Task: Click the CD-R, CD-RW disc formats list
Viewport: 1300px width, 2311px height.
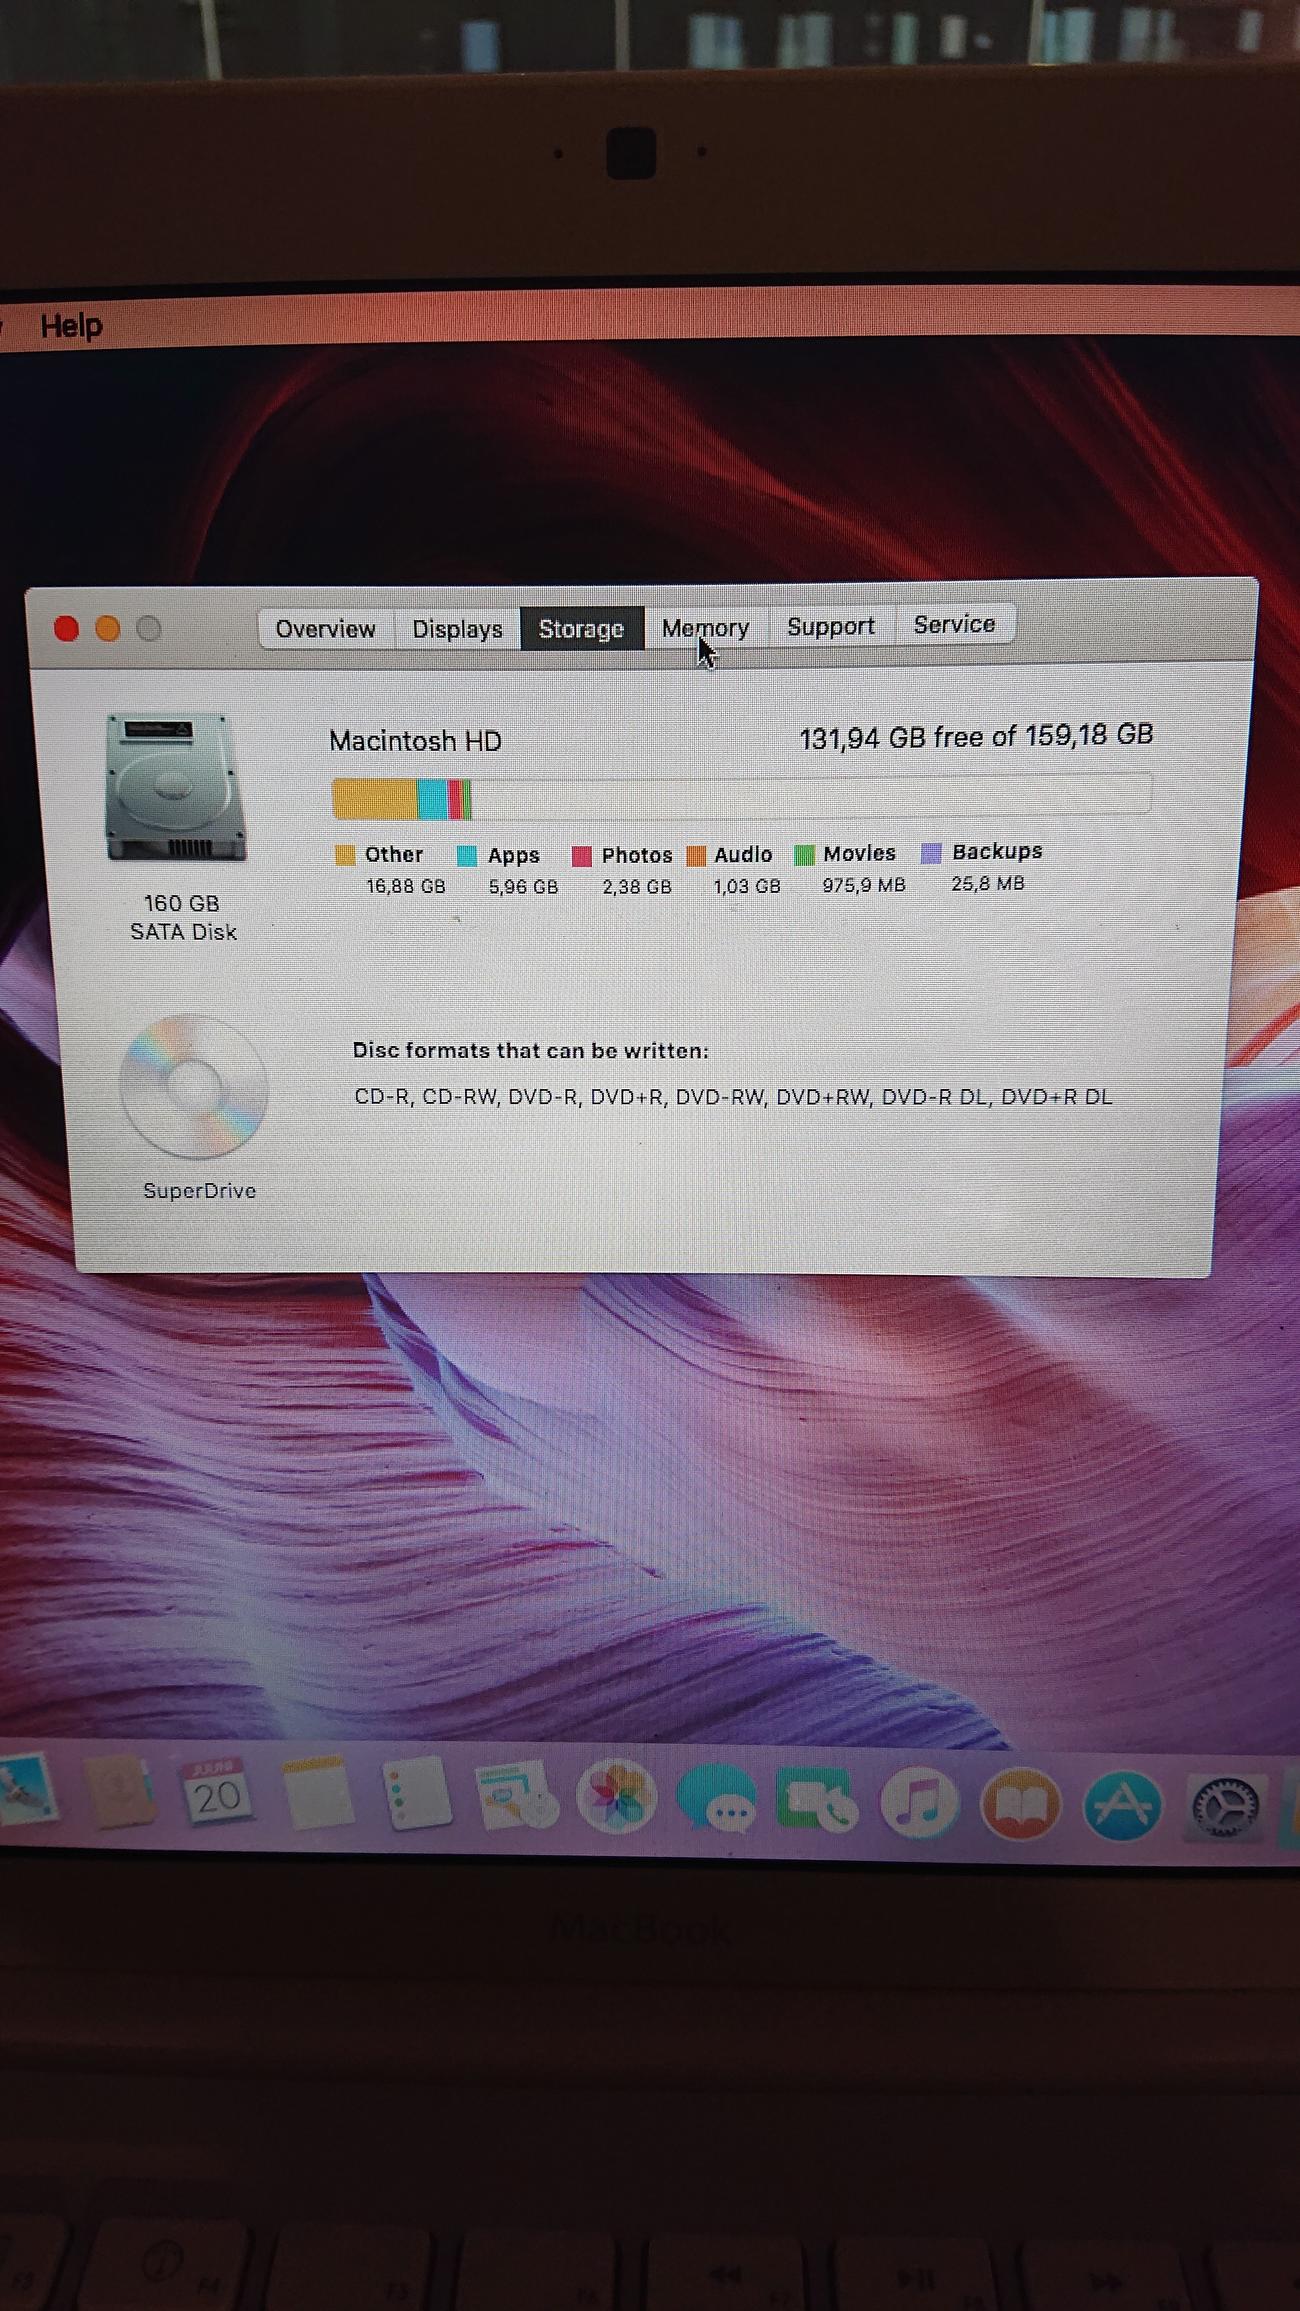Action: click(x=733, y=1096)
